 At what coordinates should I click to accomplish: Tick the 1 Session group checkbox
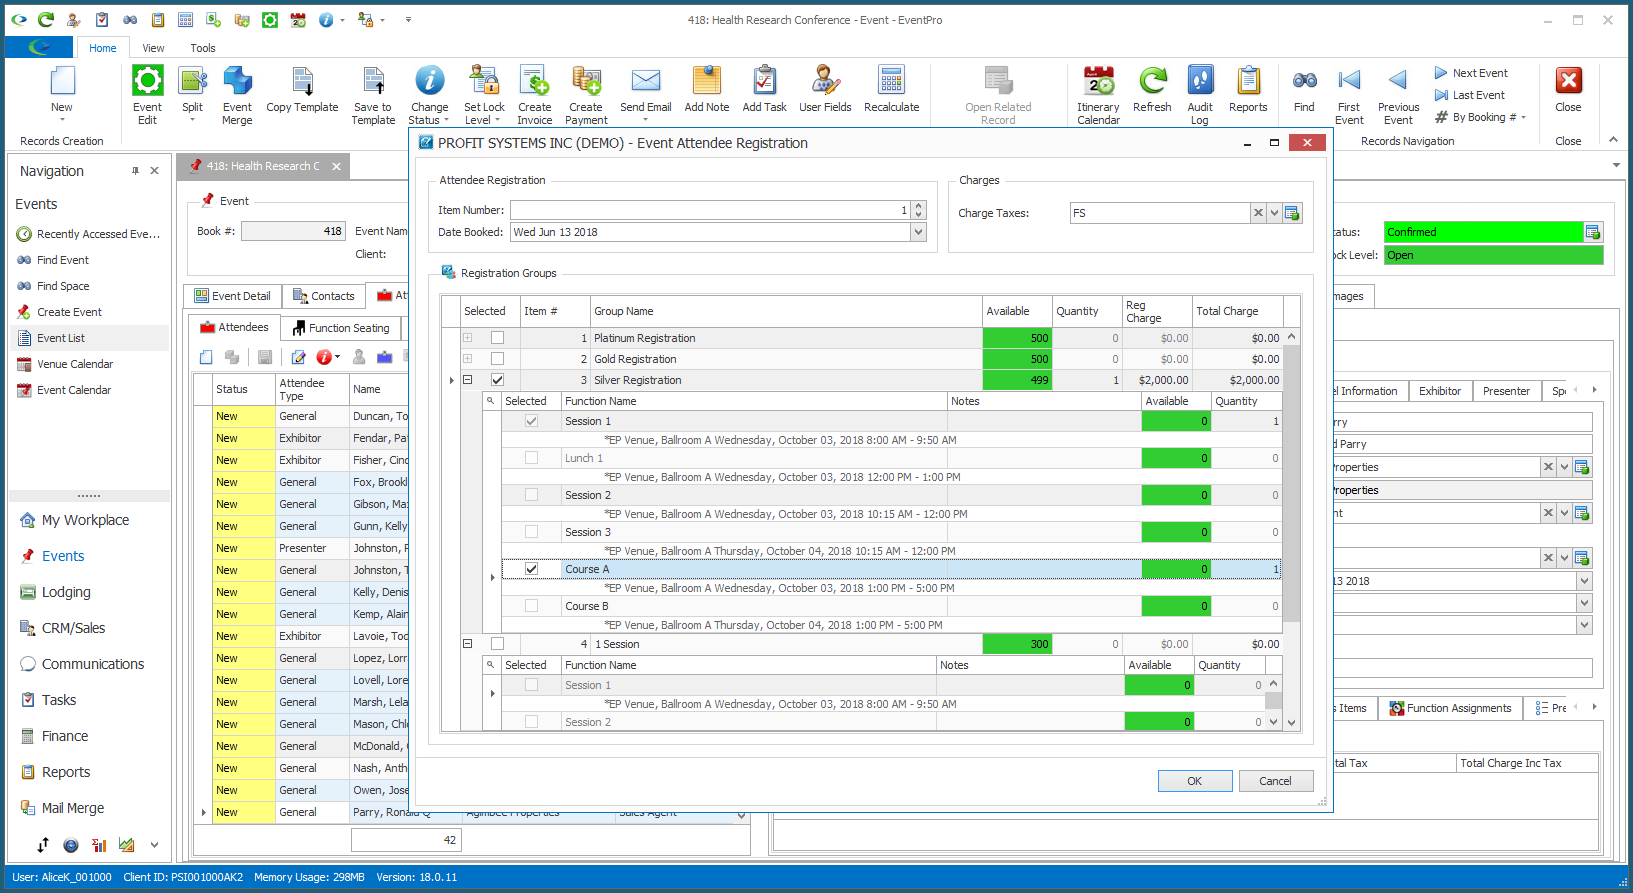coord(497,644)
